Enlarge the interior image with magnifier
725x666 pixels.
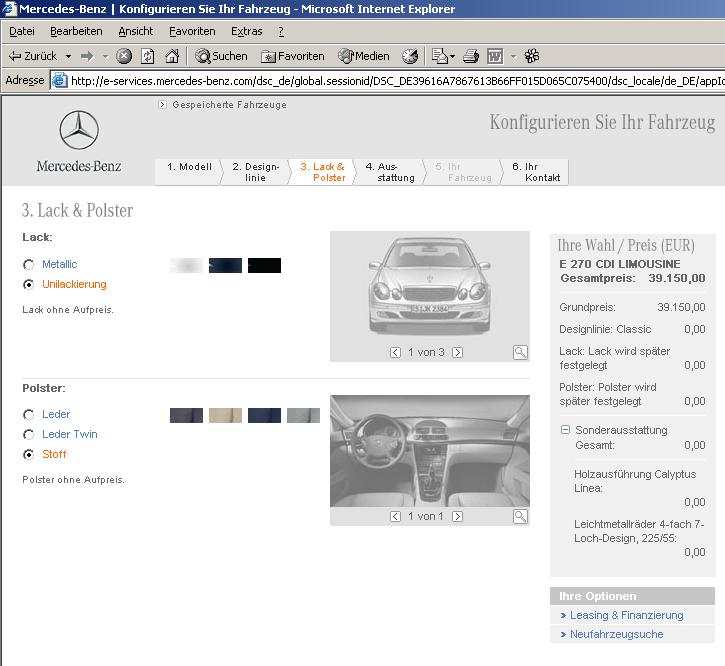520,516
